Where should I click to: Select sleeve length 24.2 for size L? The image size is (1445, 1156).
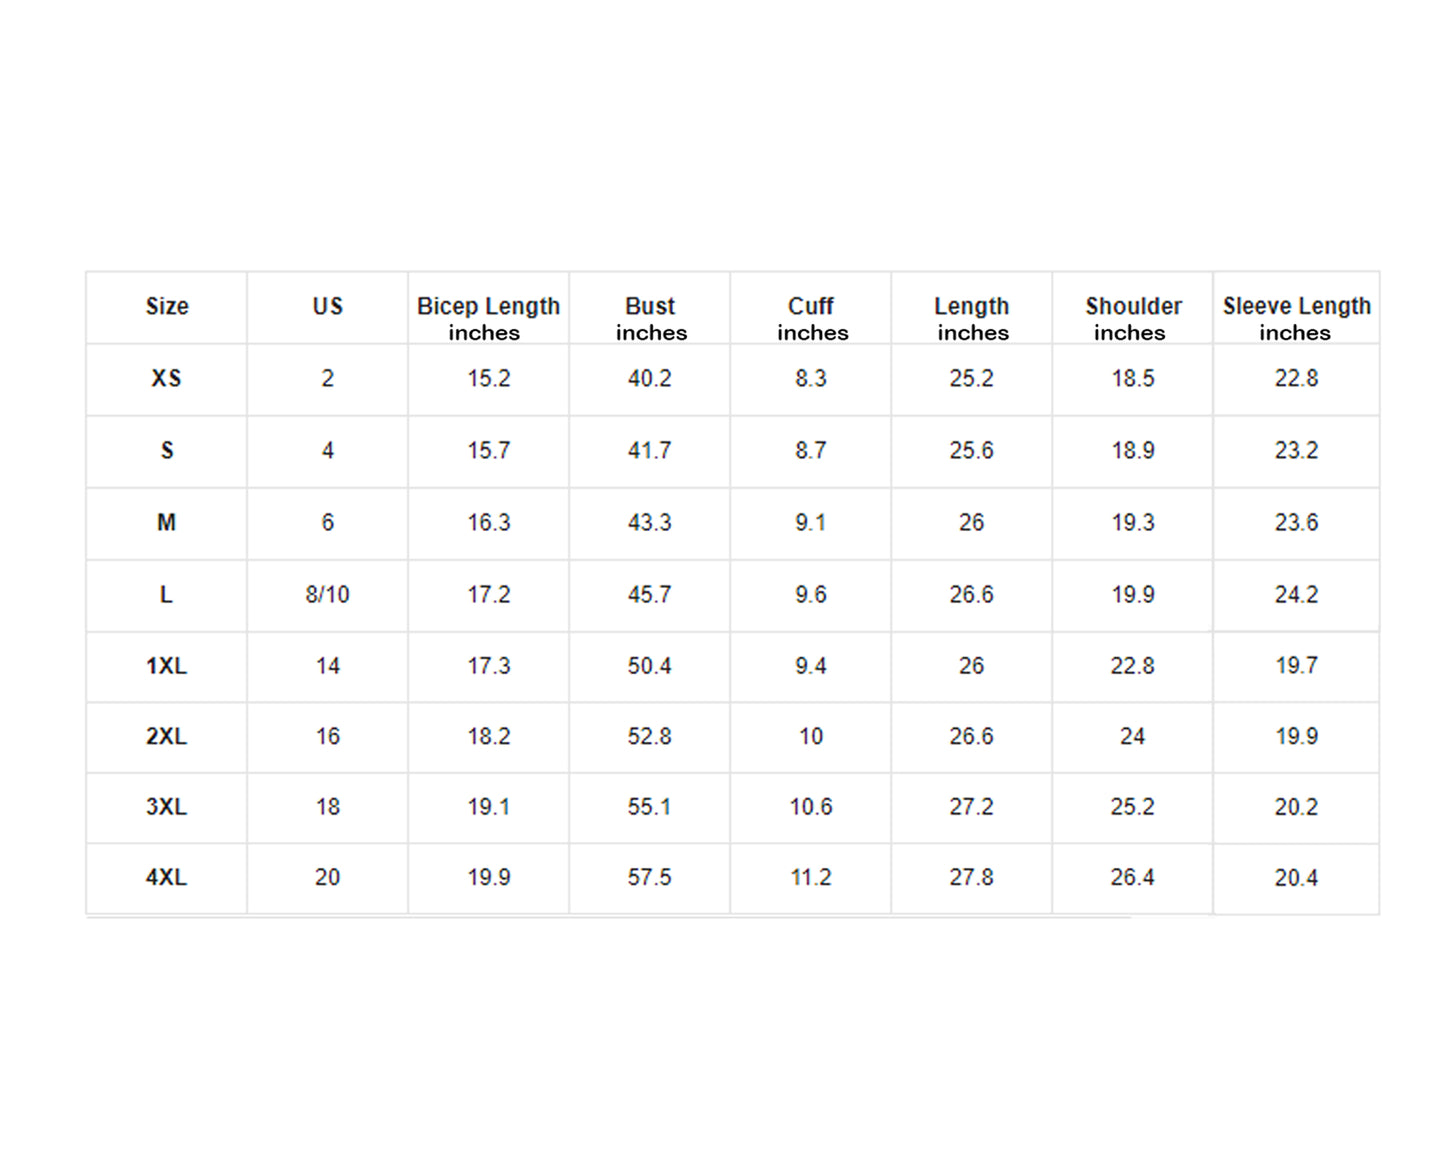click(1296, 595)
